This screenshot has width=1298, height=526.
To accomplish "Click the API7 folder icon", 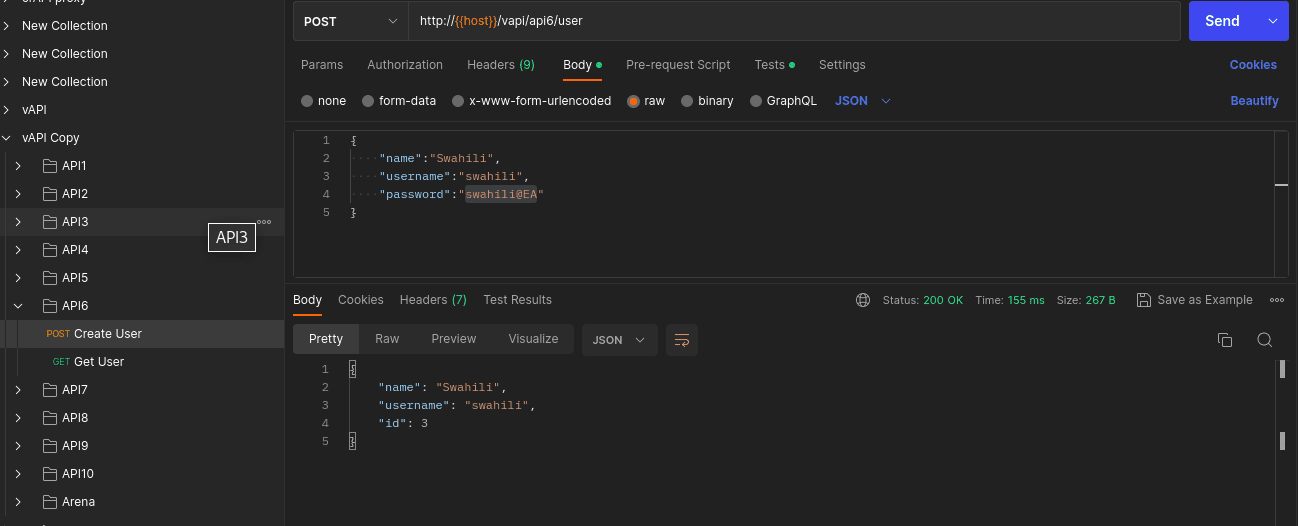I will coord(49,390).
